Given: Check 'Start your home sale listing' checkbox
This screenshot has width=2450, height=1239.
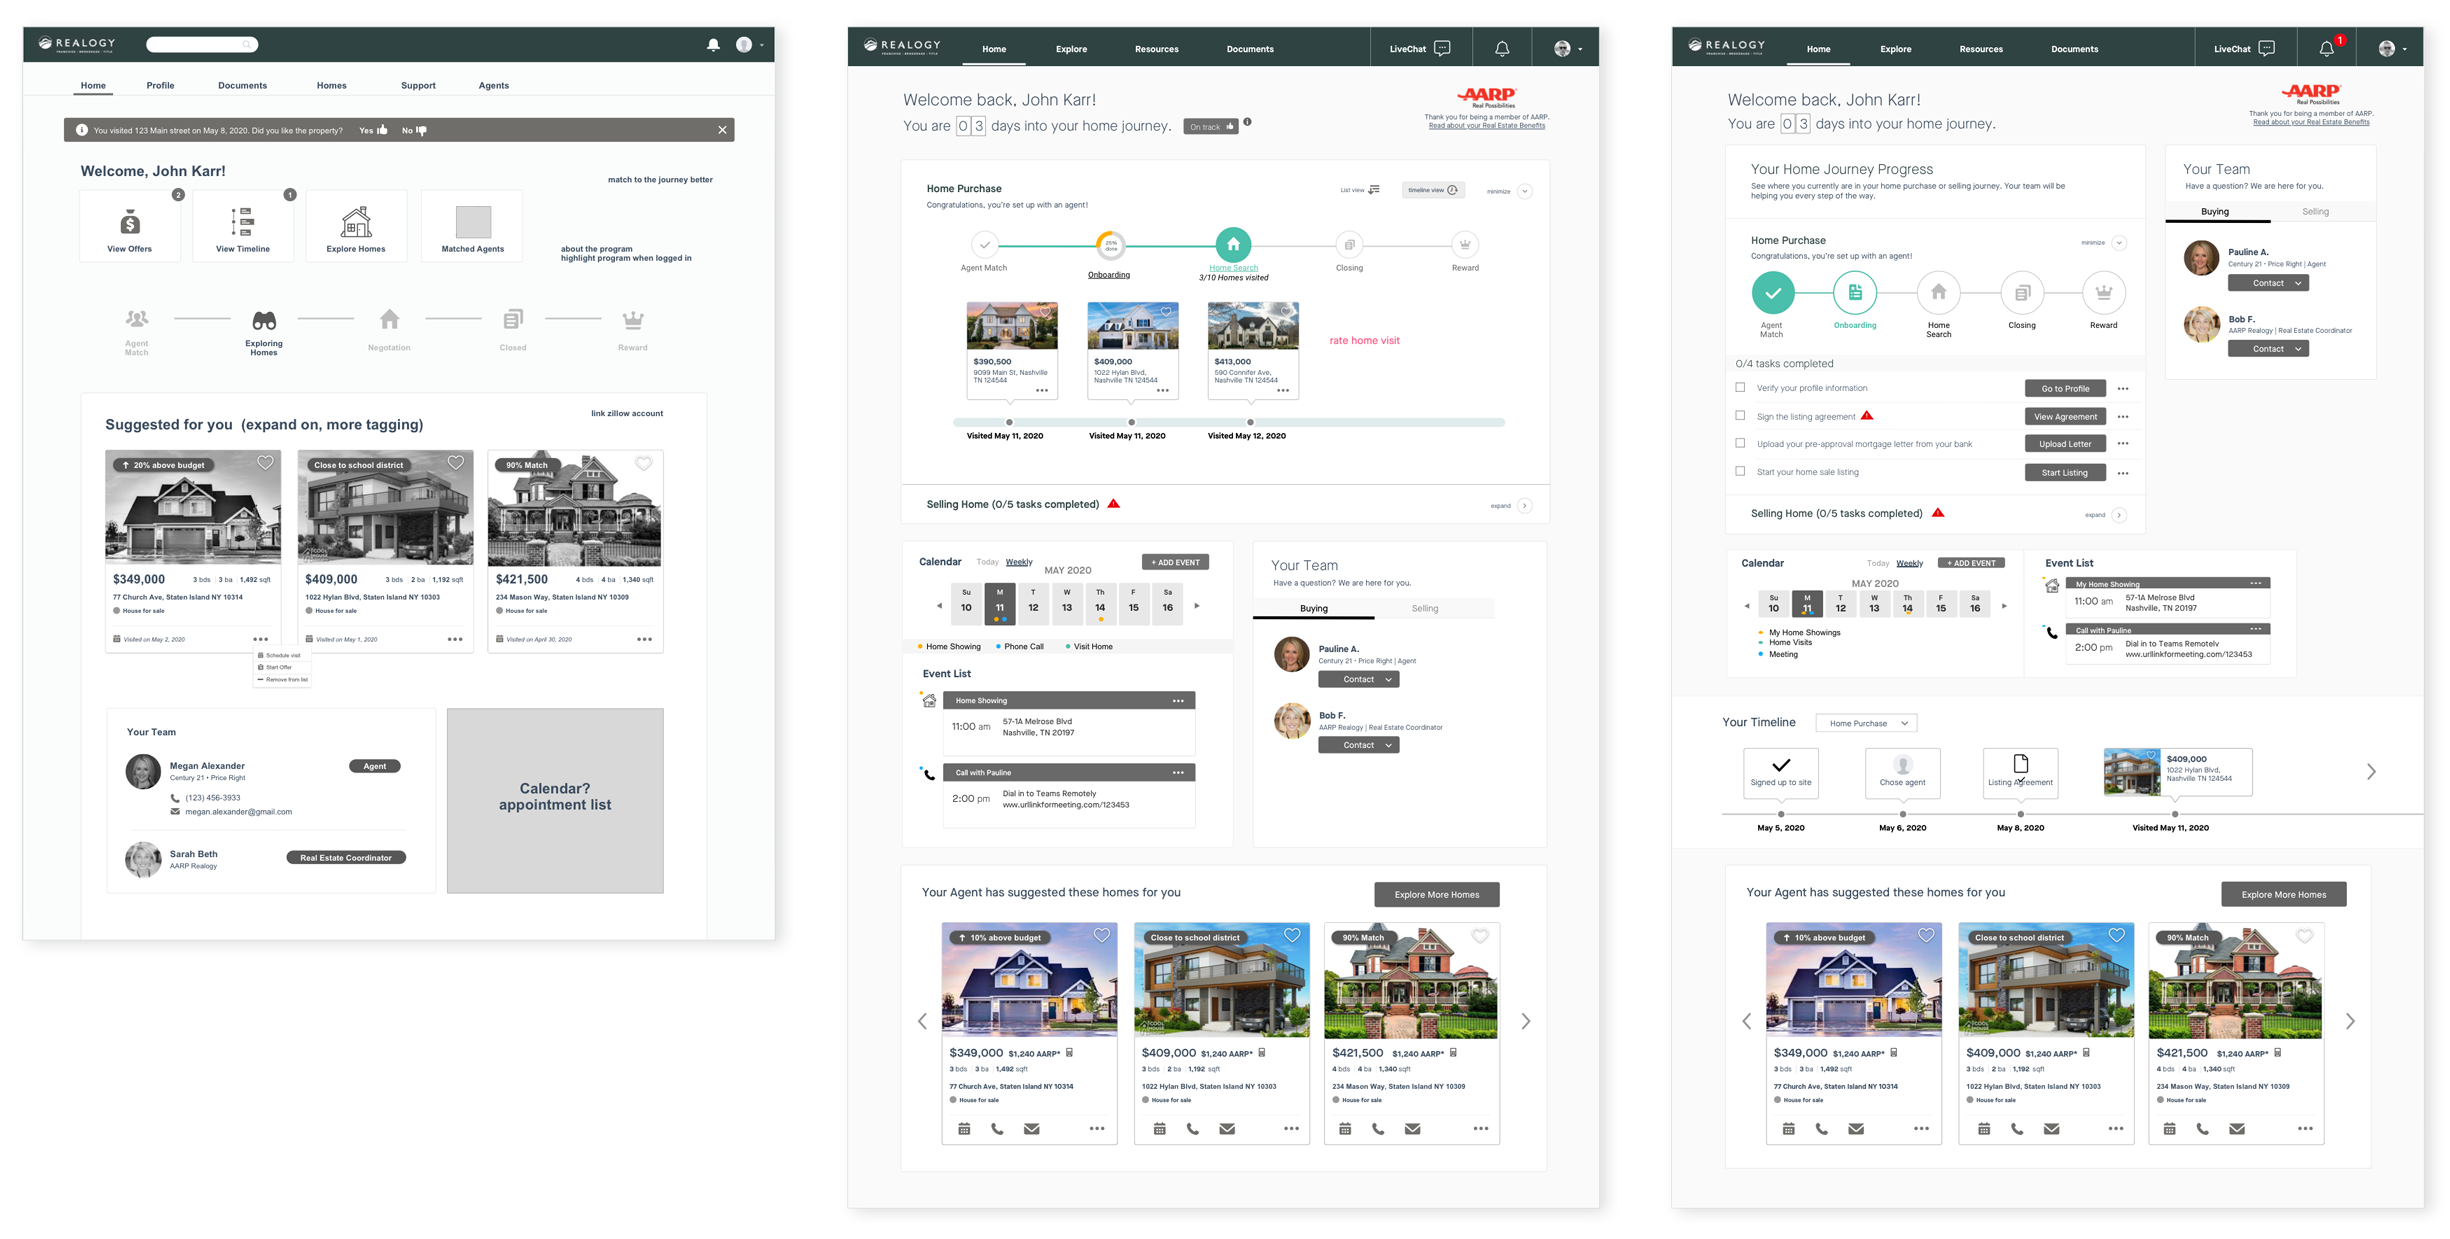Looking at the screenshot, I should coord(1740,472).
